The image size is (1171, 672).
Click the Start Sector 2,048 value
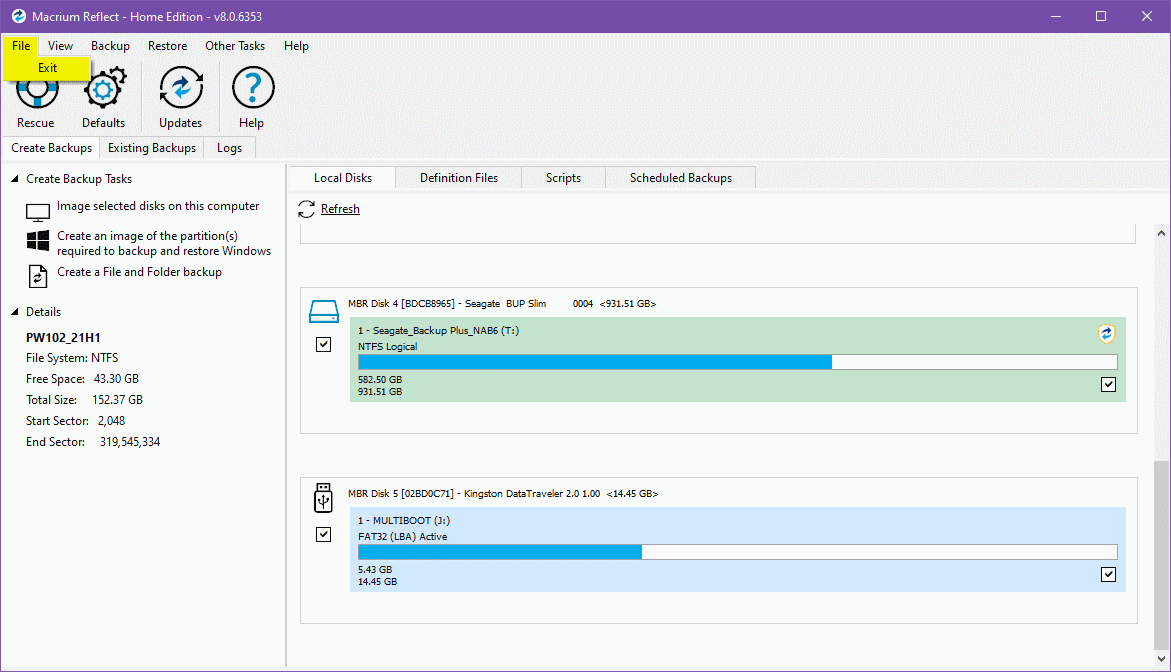pos(111,421)
